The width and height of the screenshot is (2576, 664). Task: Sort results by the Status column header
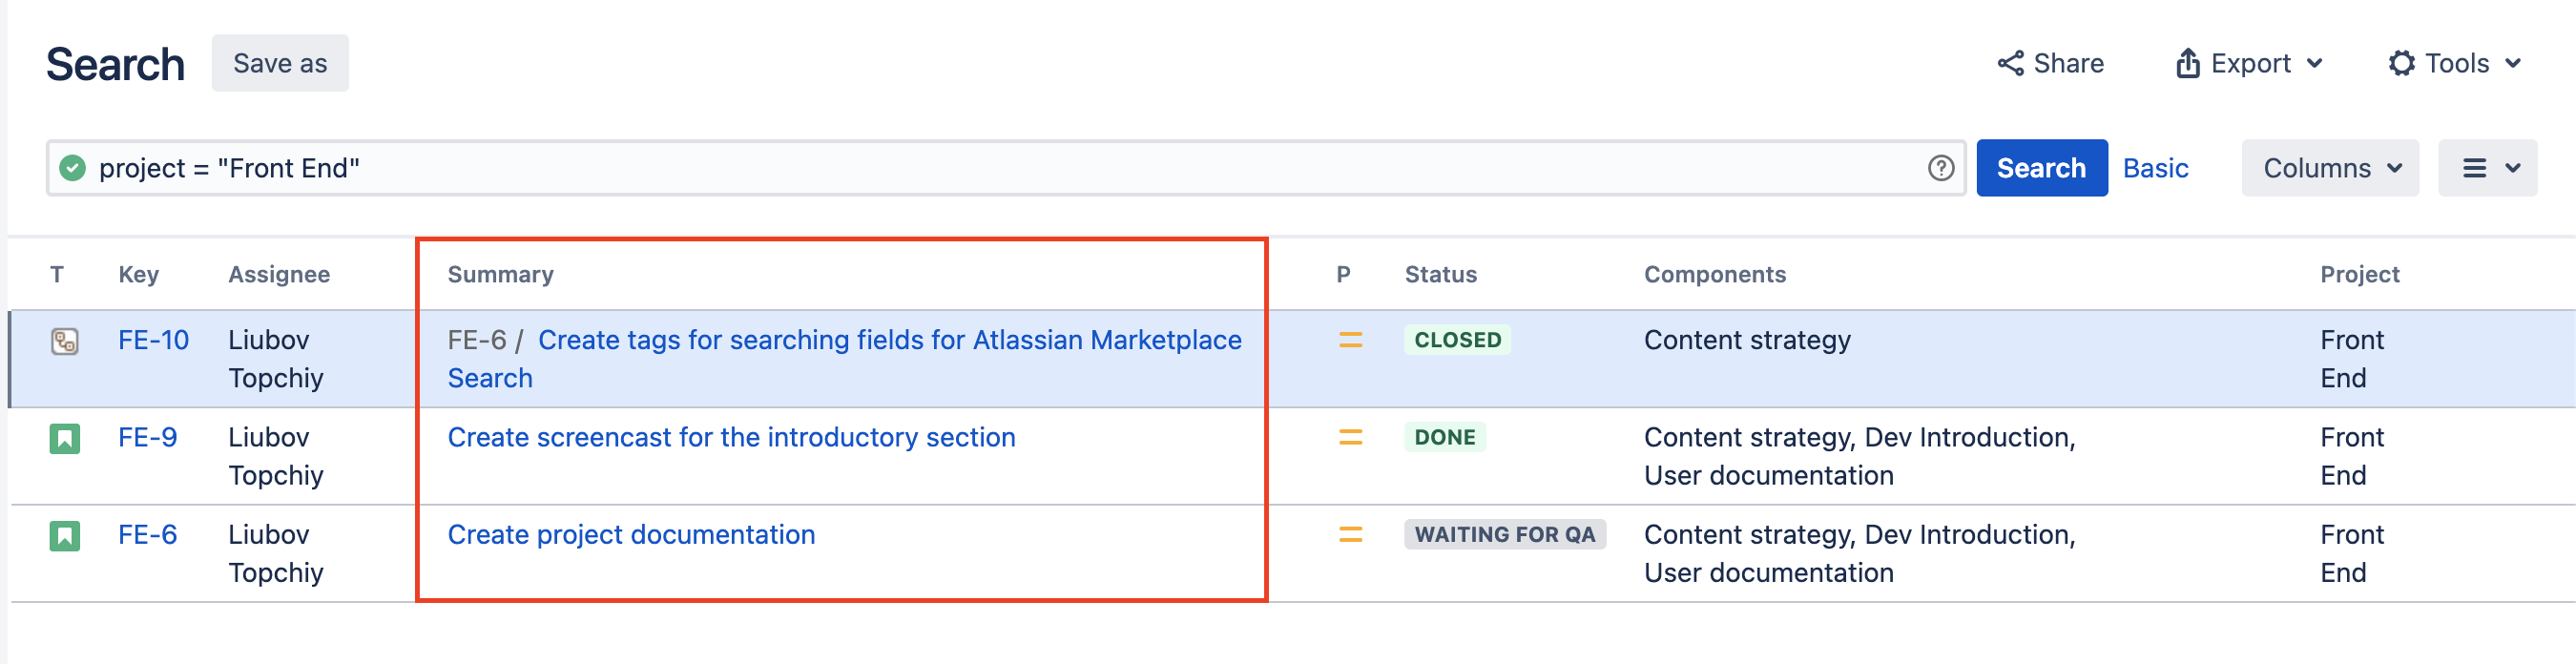point(1440,275)
